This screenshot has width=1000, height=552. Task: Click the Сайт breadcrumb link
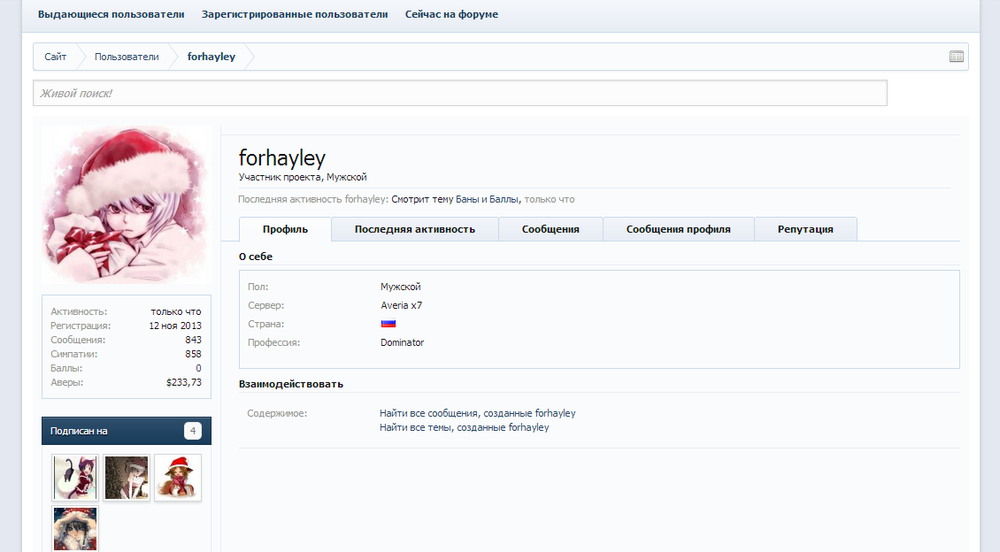pos(56,57)
